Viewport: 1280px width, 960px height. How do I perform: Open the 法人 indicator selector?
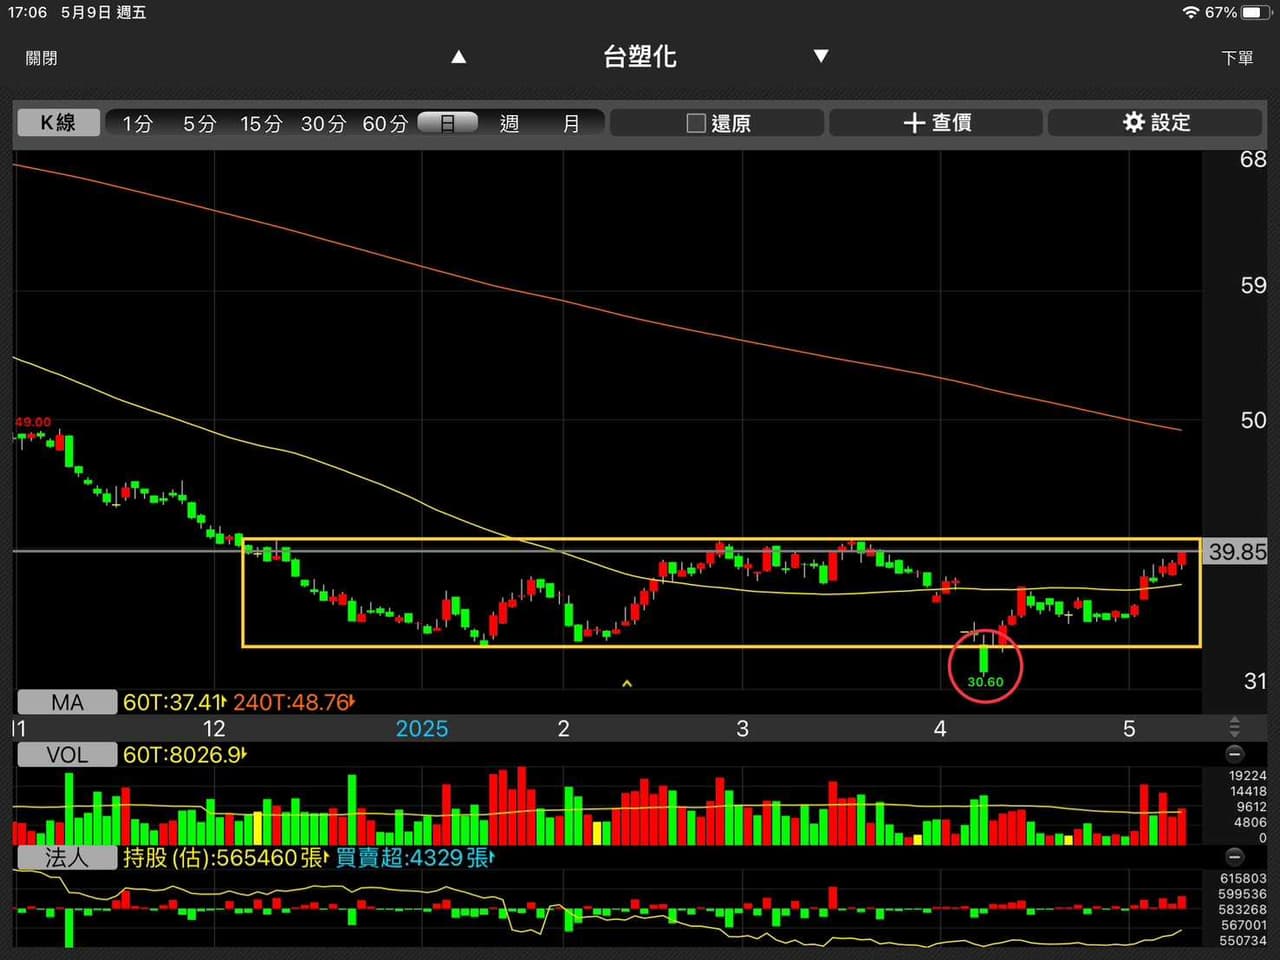coord(66,857)
